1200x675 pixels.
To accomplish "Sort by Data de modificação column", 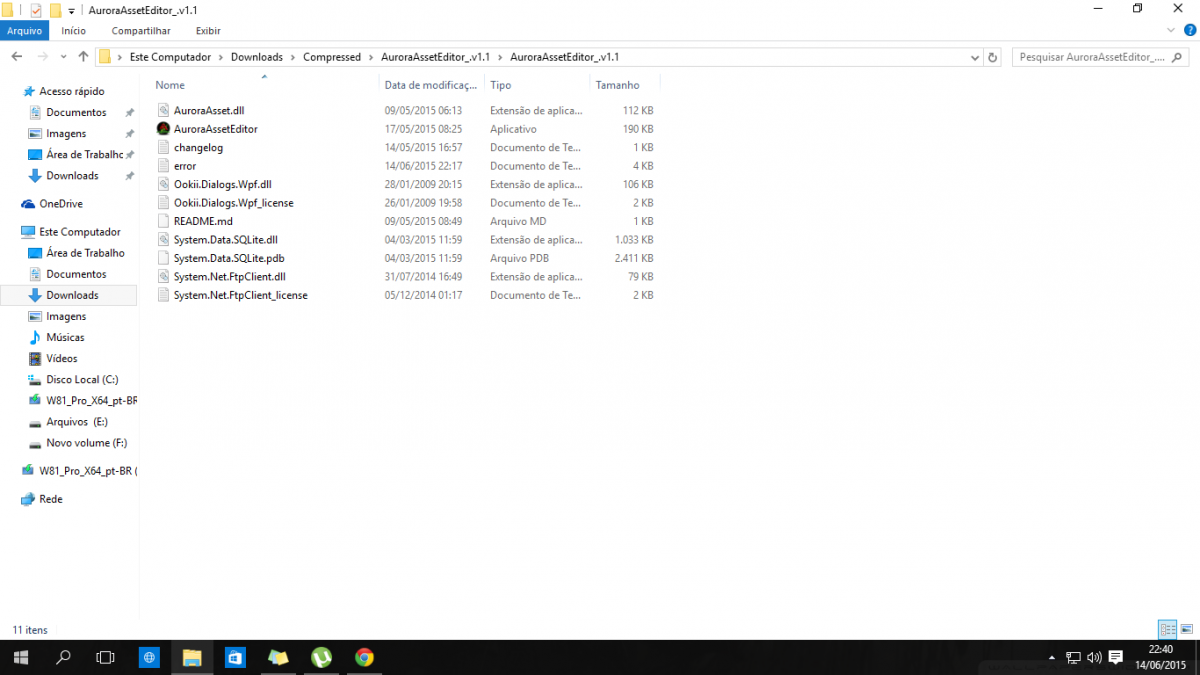I will [x=432, y=85].
